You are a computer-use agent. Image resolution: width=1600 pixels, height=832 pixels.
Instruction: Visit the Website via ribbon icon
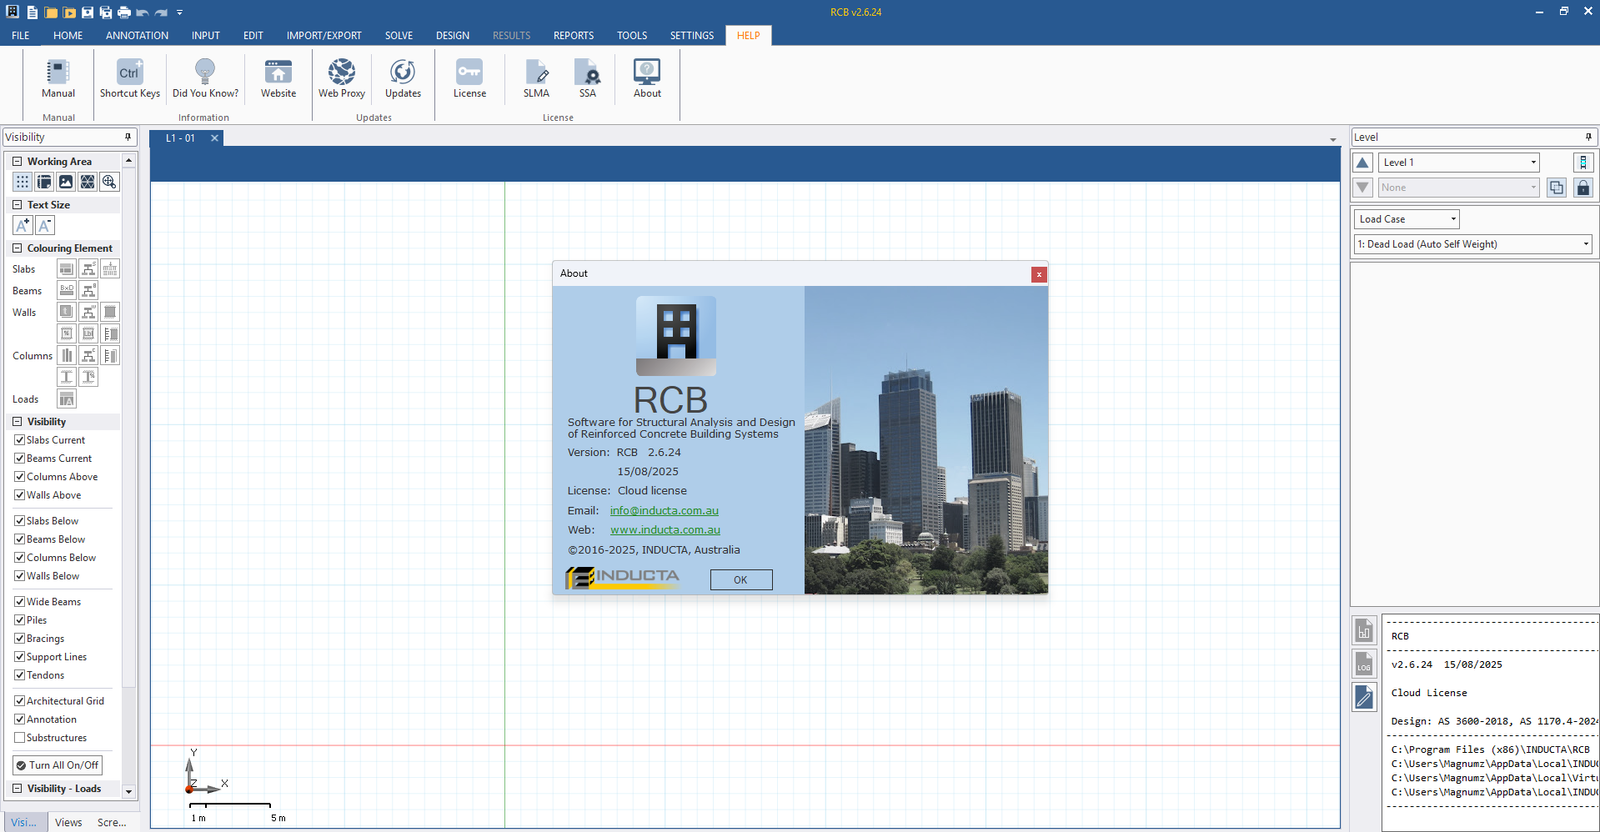click(278, 79)
